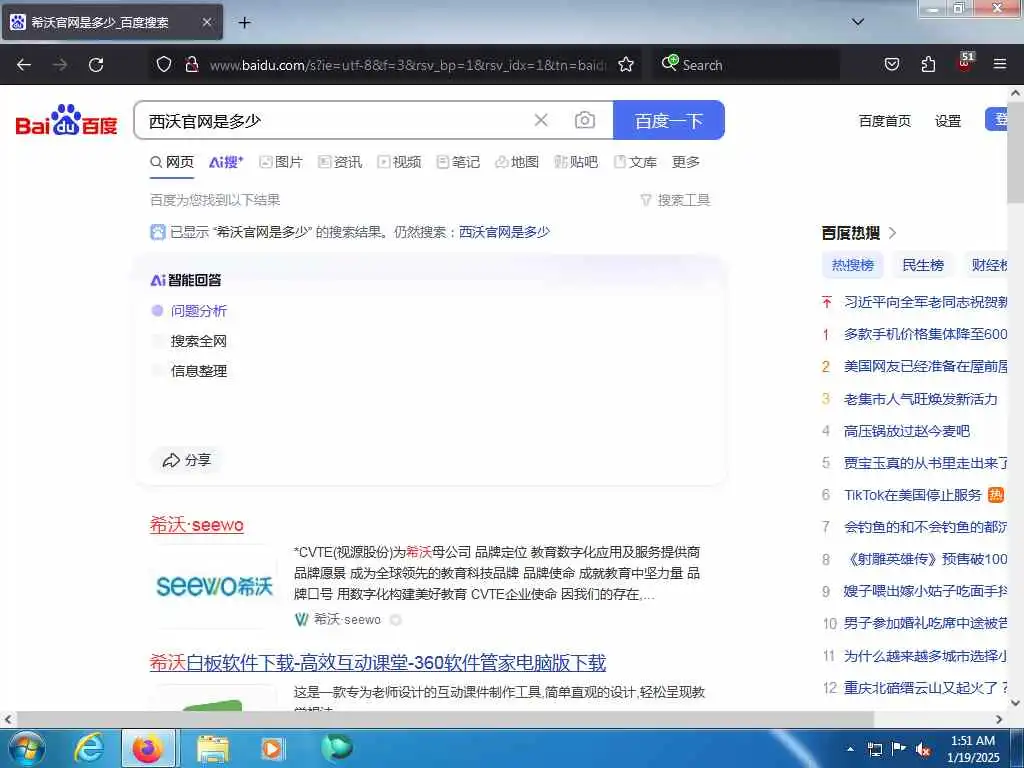Viewport: 1024px width, 768px height.
Task: Close the 希沃官网是多少 tab
Action: pos(206,22)
